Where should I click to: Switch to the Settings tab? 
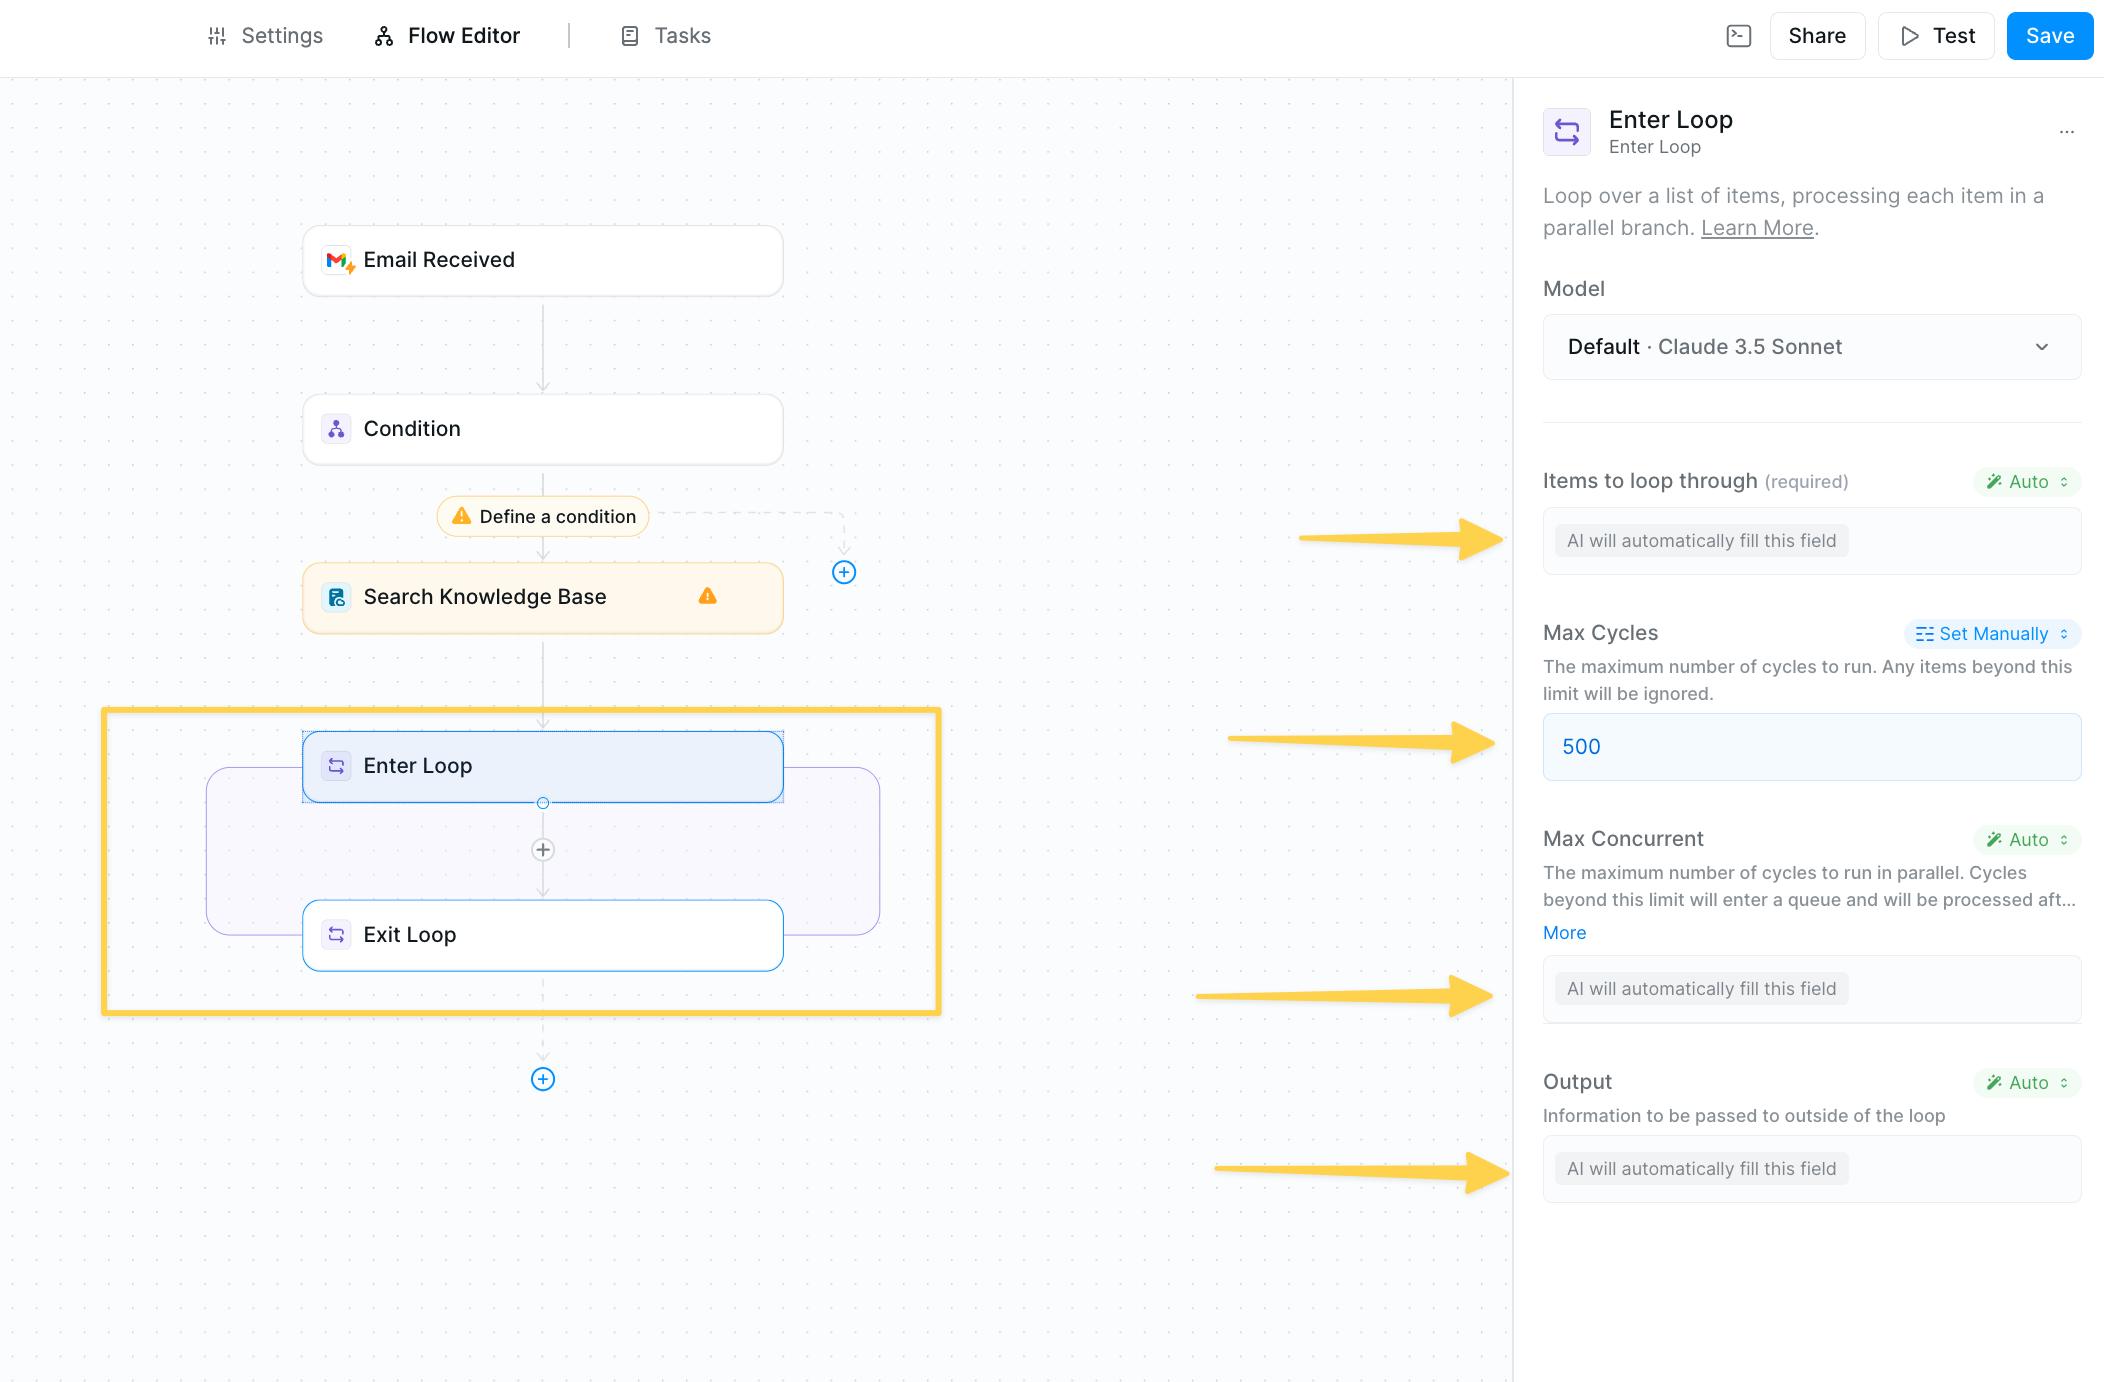[x=265, y=36]
